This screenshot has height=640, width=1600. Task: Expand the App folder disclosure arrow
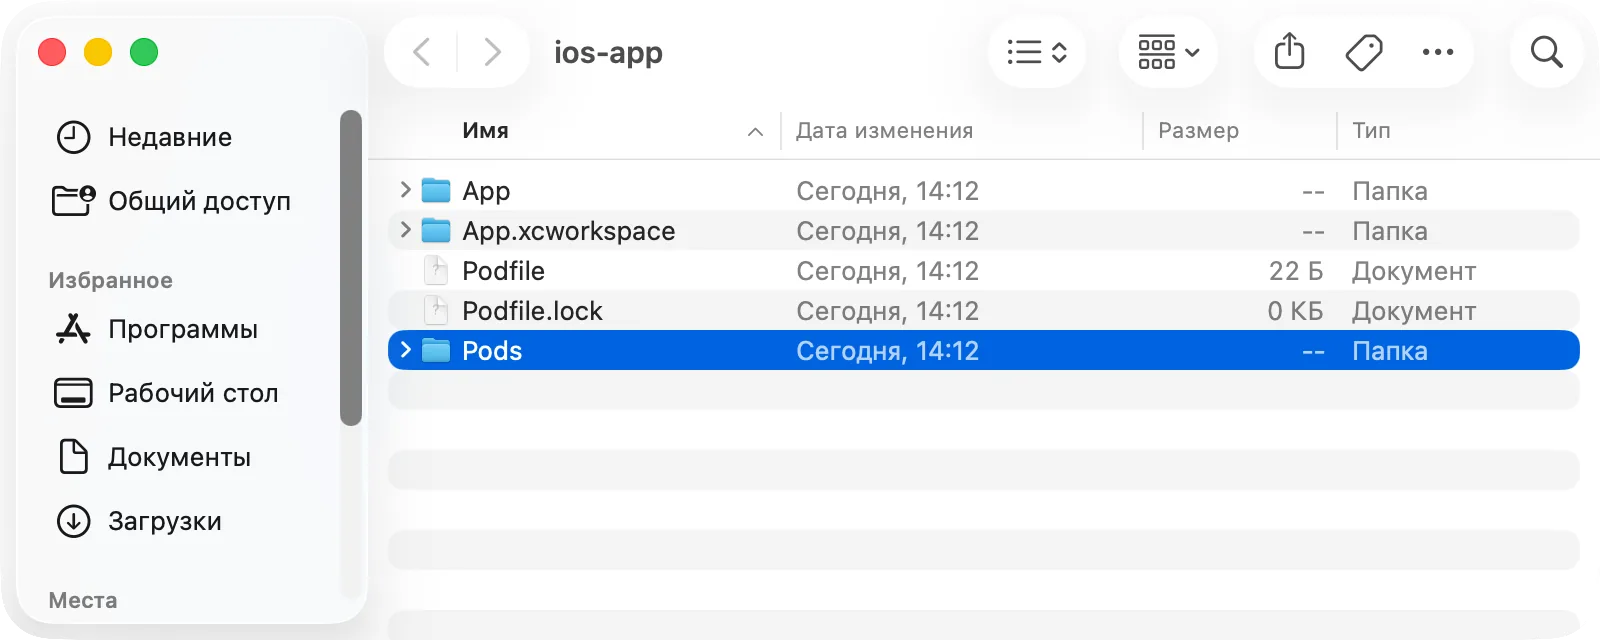pyautogui.click(x=405, y=189)
